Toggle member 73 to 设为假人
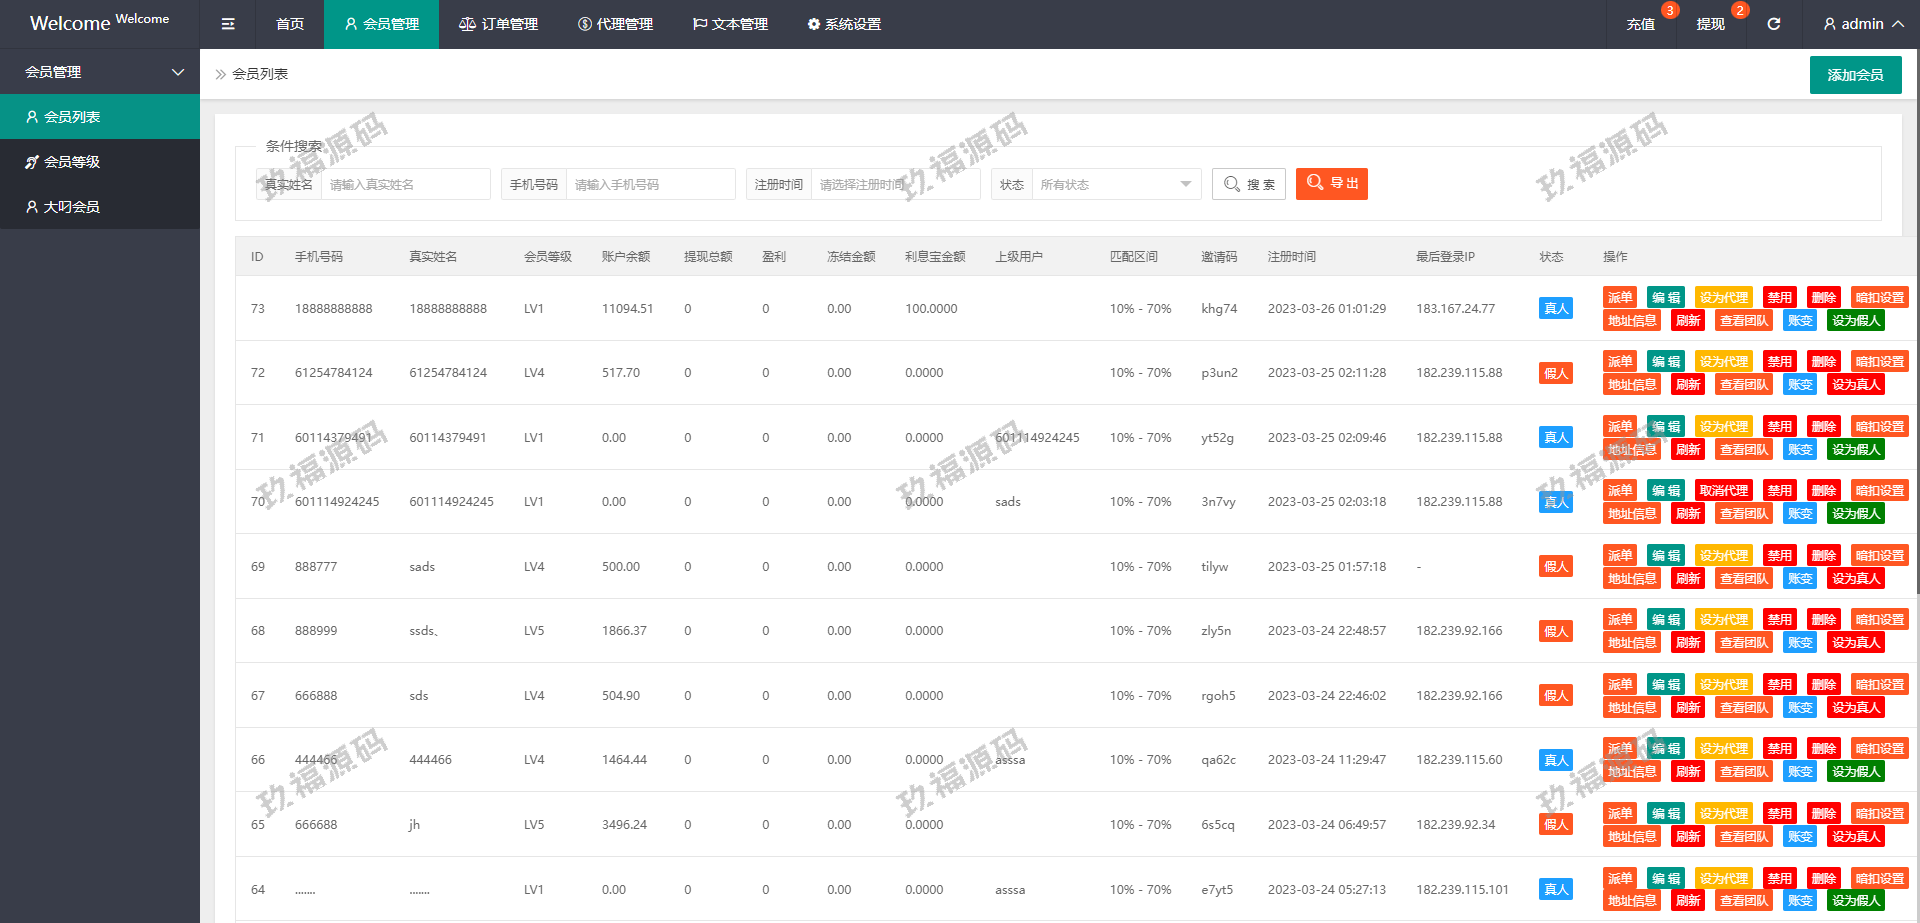The width and height of the screenshot is (1920, 923). click(x=1856, y=321)
